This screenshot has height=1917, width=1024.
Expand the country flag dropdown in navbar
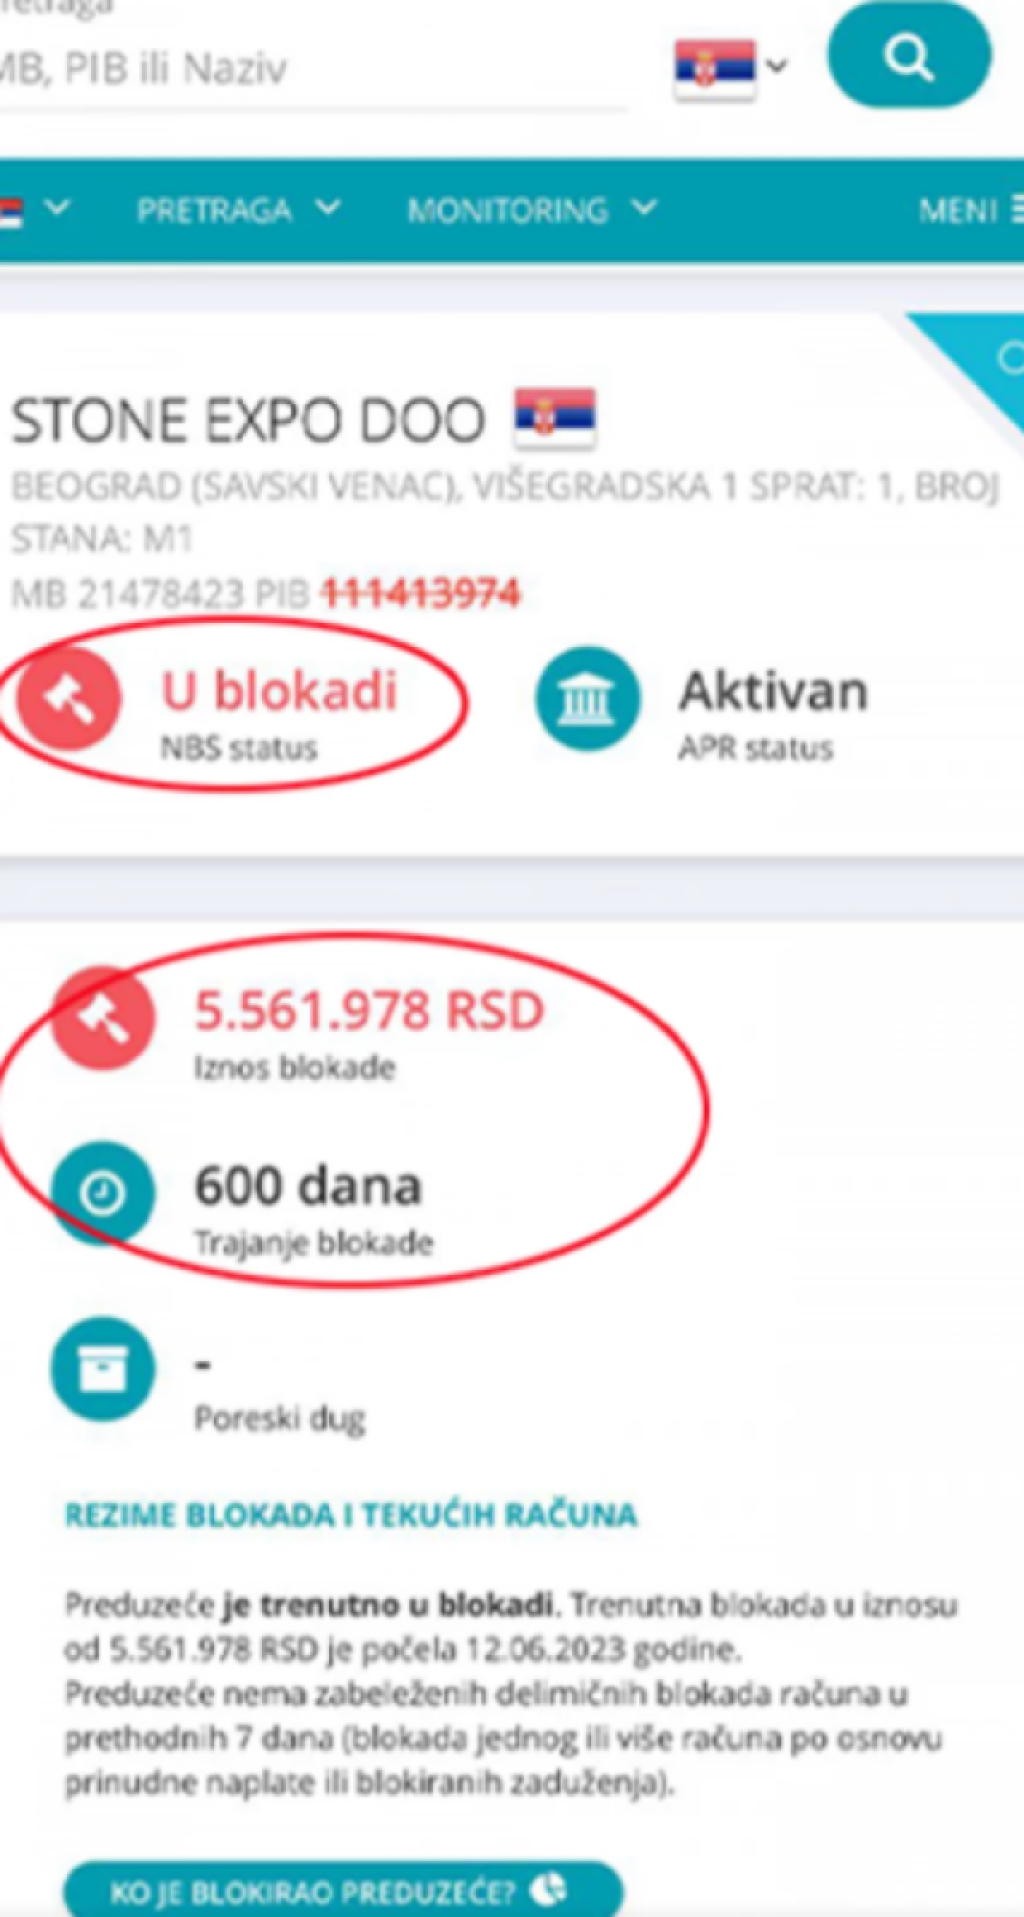tap(34, 210)
